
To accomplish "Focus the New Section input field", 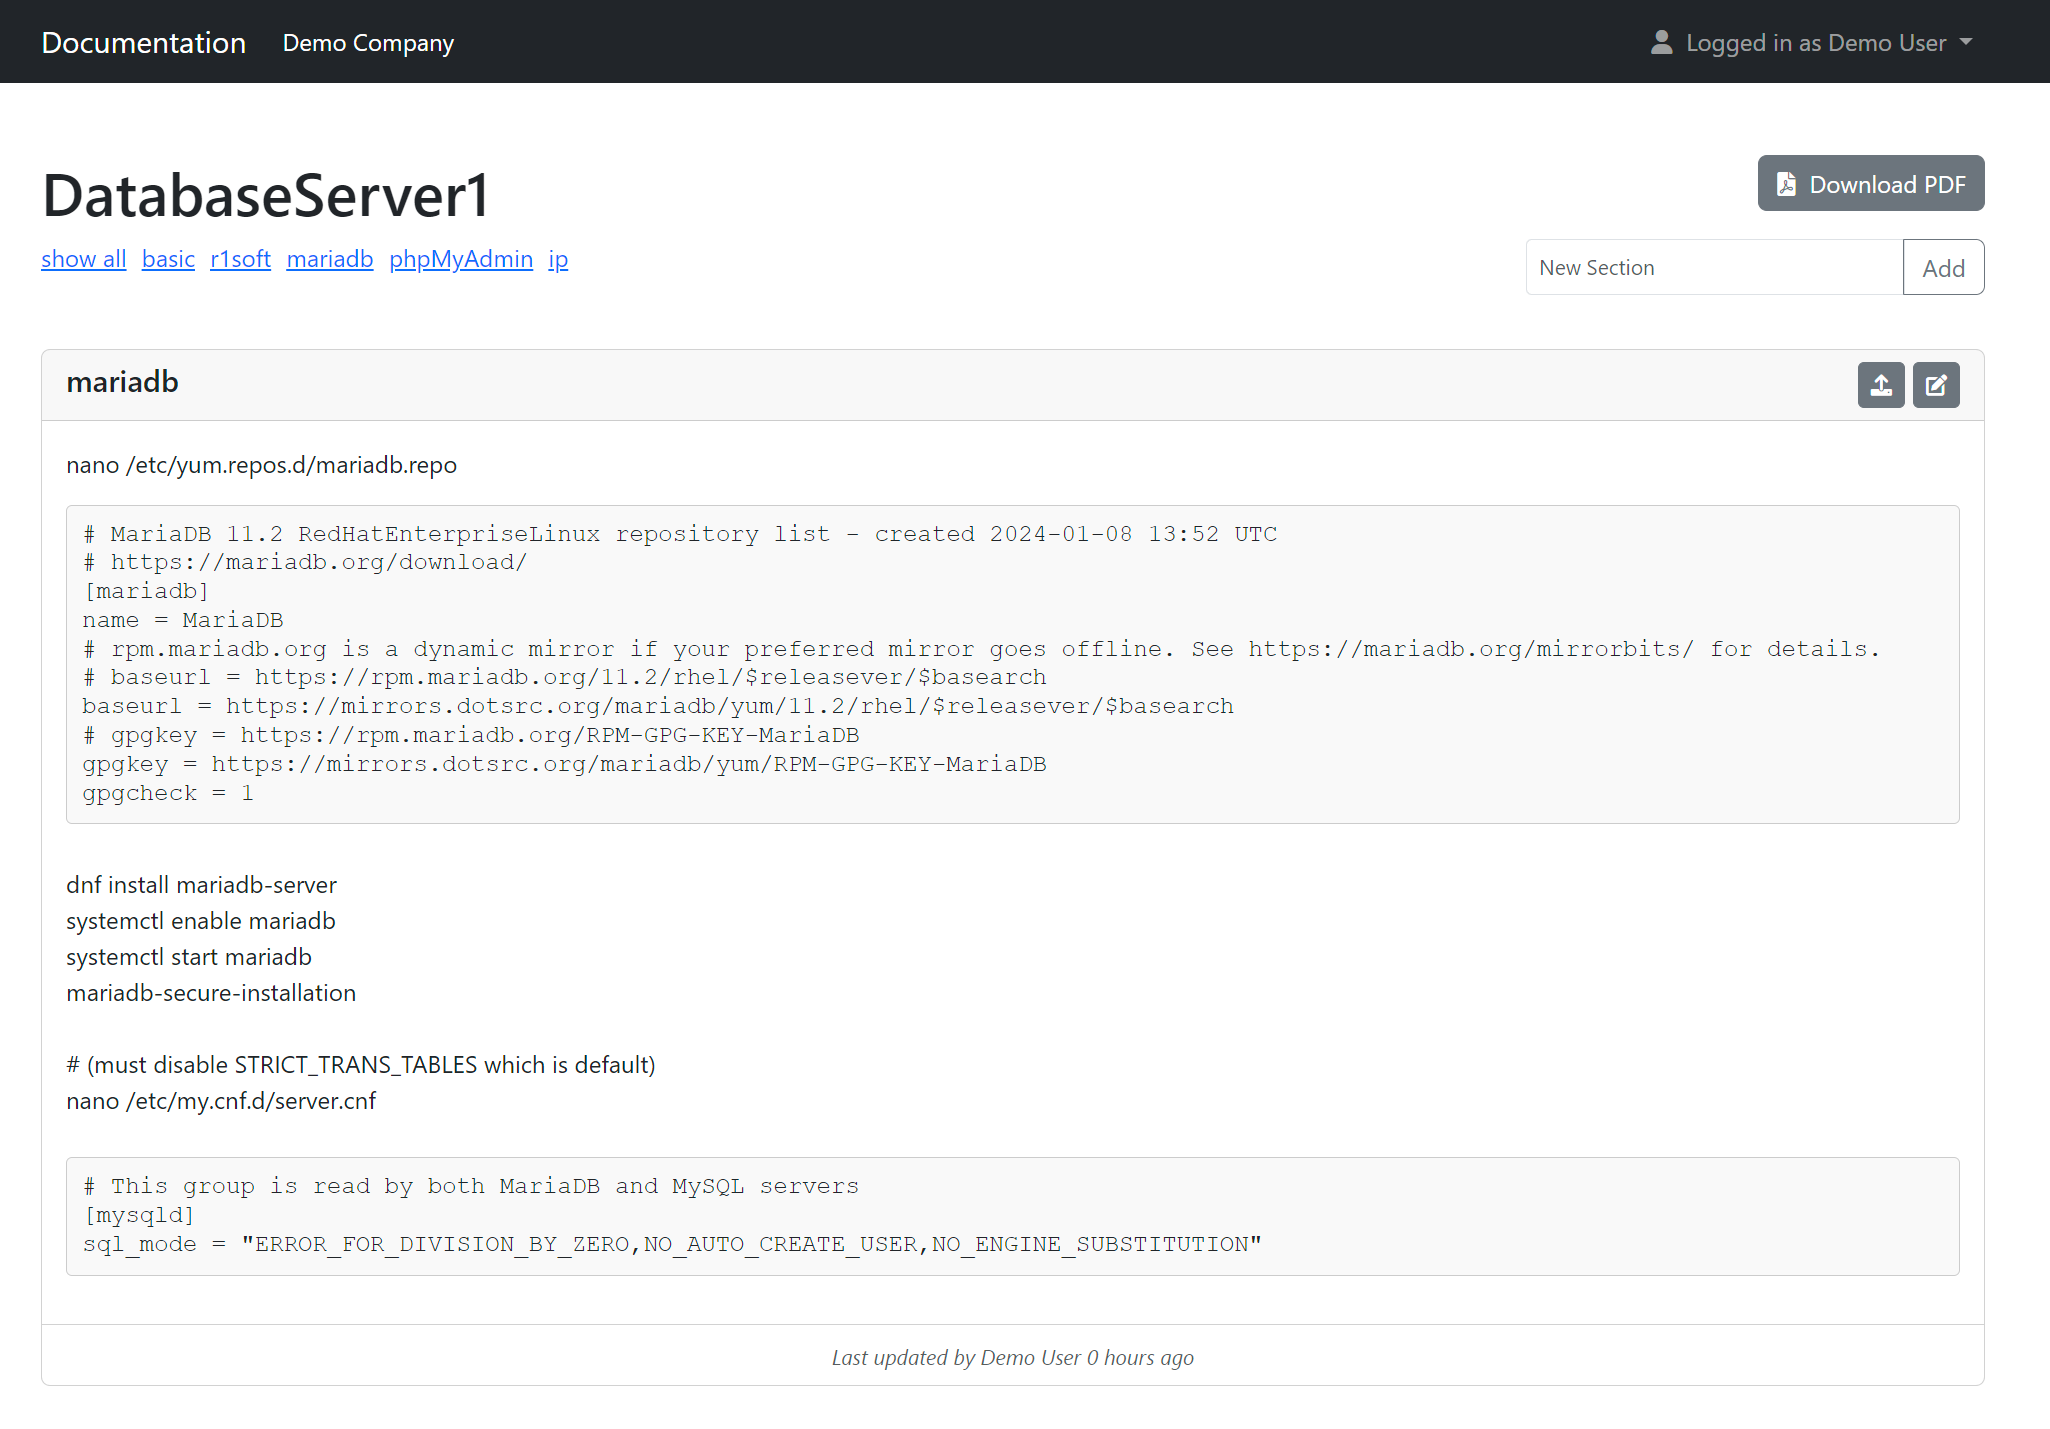I will [1713, 267].
